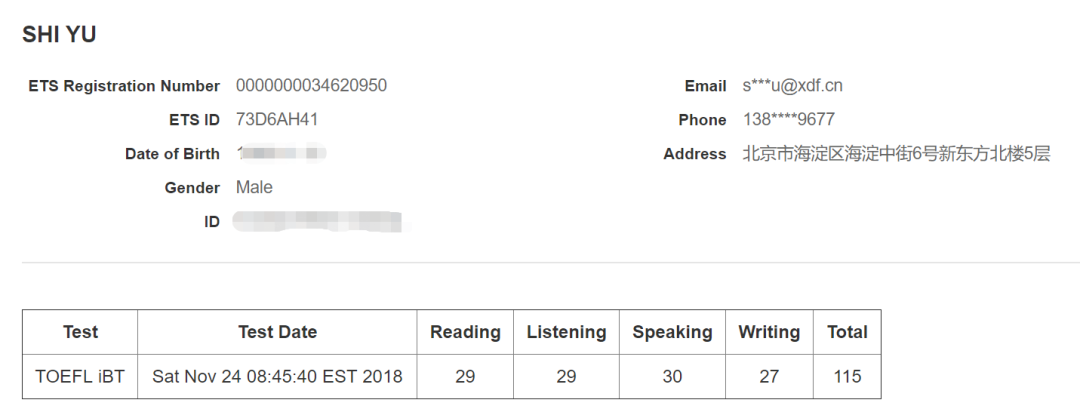Click the Speaking column header
Viewport: 1080px width, 409px height.
tap(672, 332)
